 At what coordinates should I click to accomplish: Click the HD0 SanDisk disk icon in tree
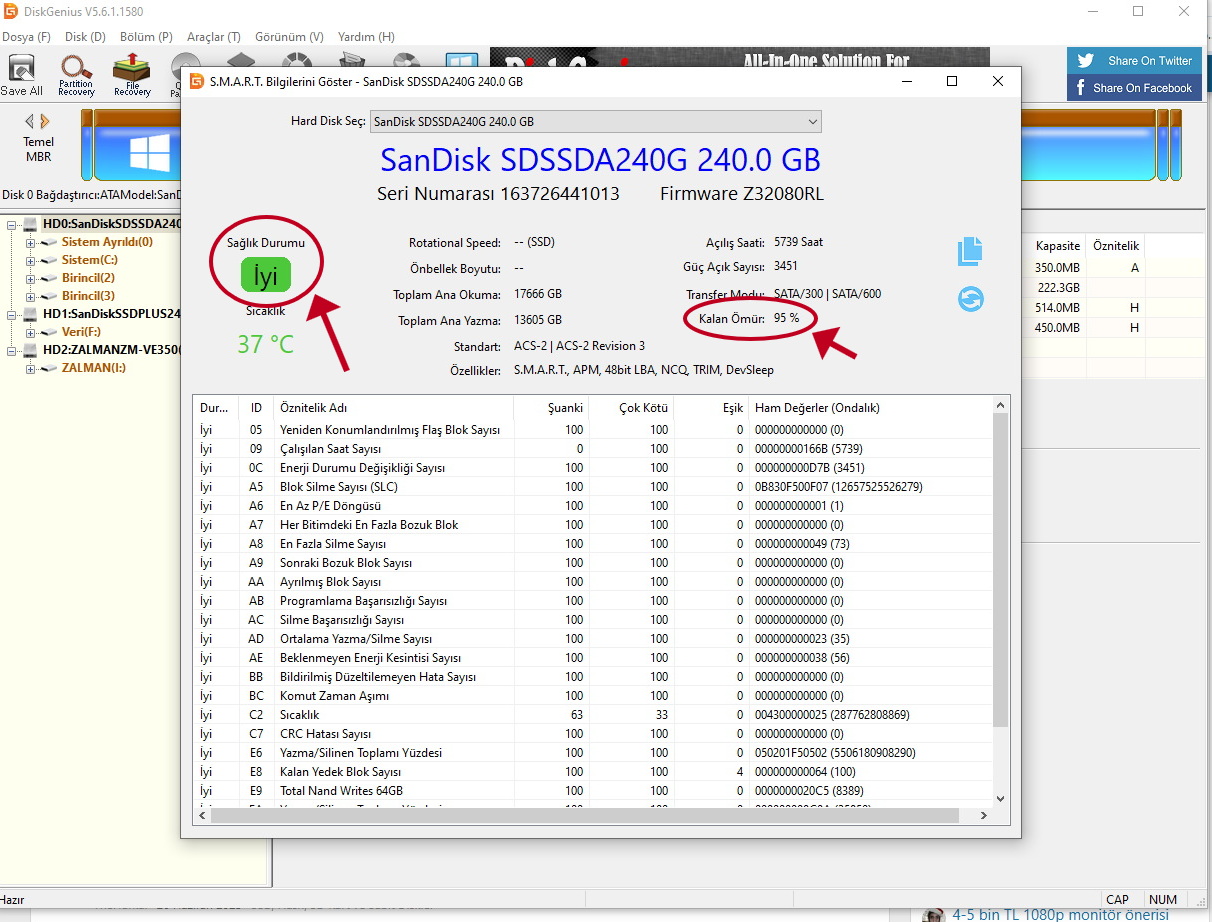pyautogui.click(x=31, y=224)
